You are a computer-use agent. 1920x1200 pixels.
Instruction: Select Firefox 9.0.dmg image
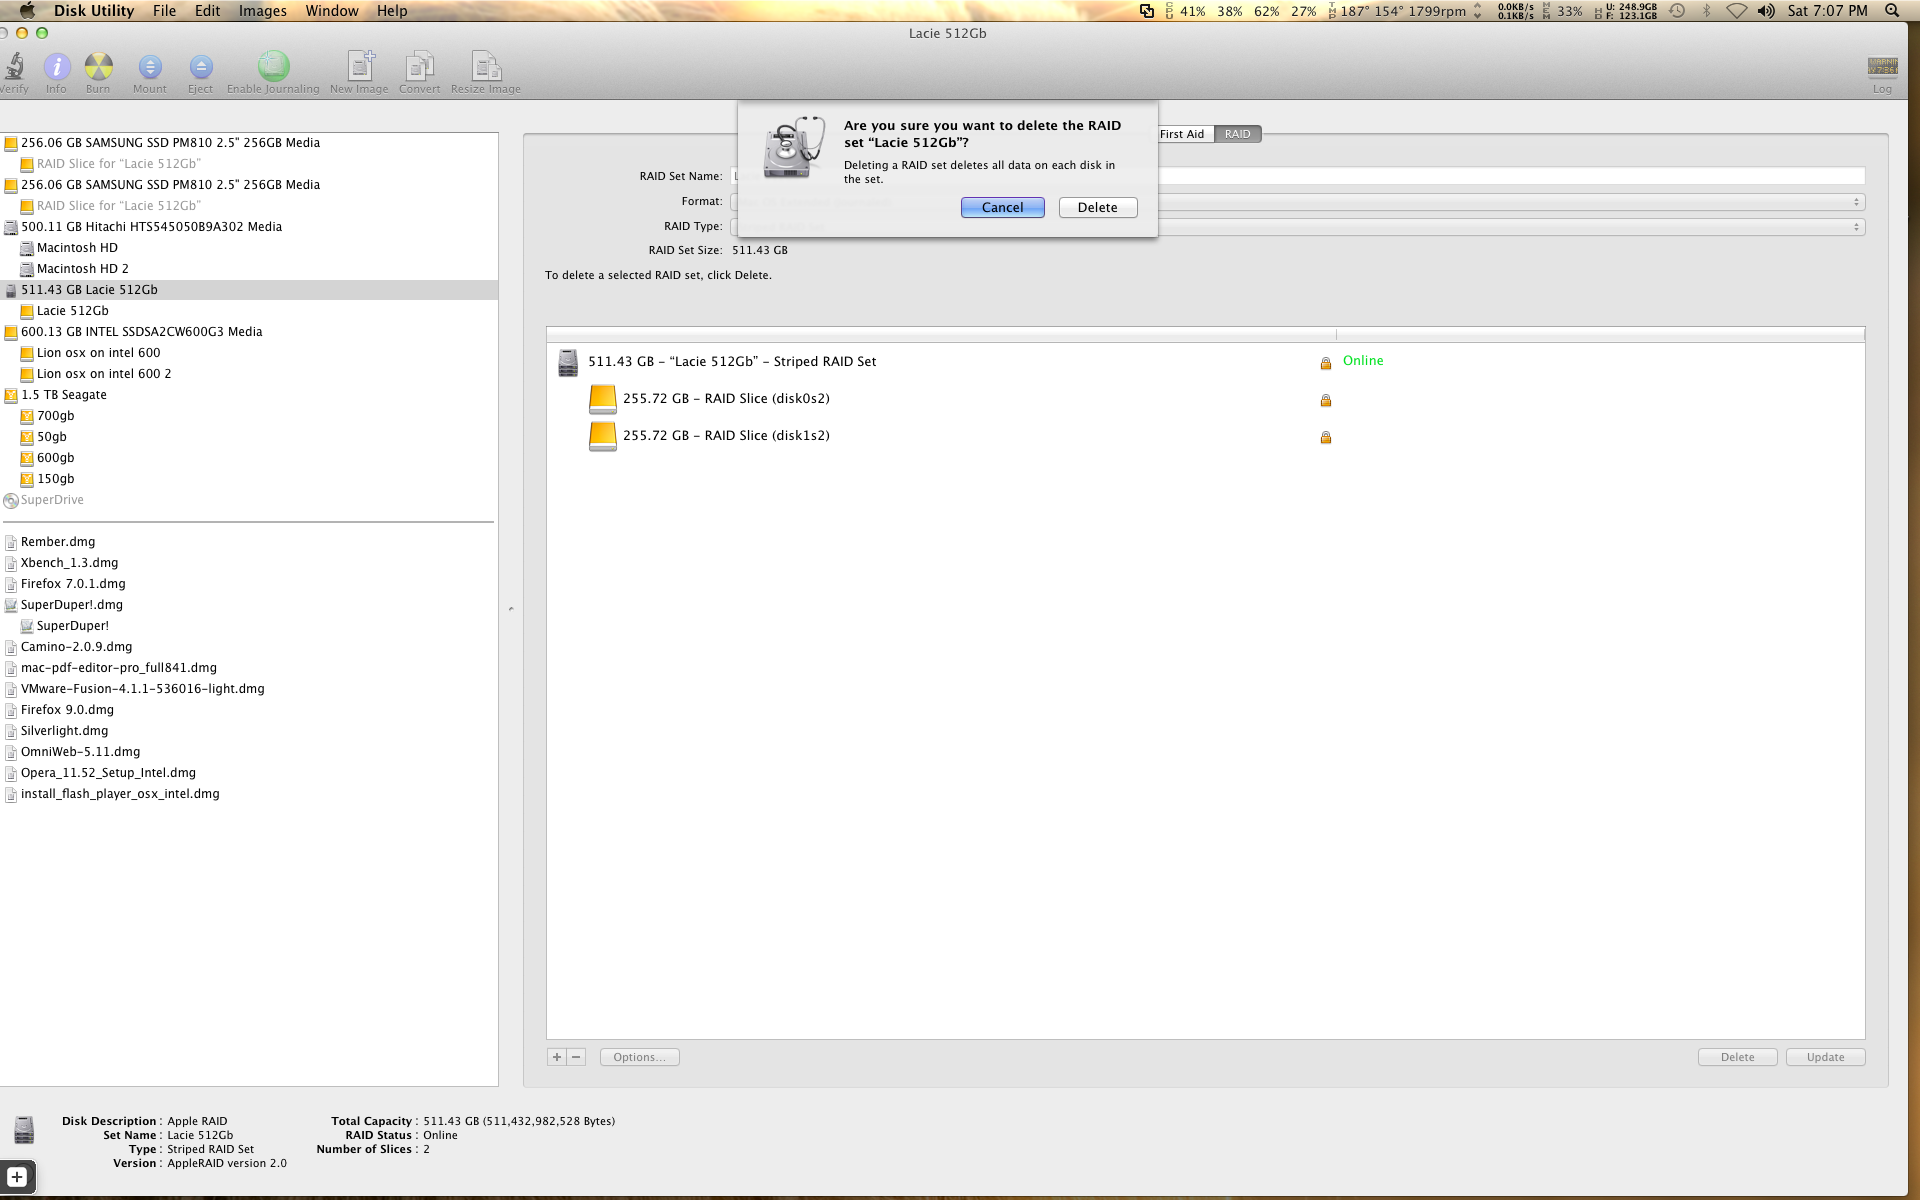(x=67, y=710)
